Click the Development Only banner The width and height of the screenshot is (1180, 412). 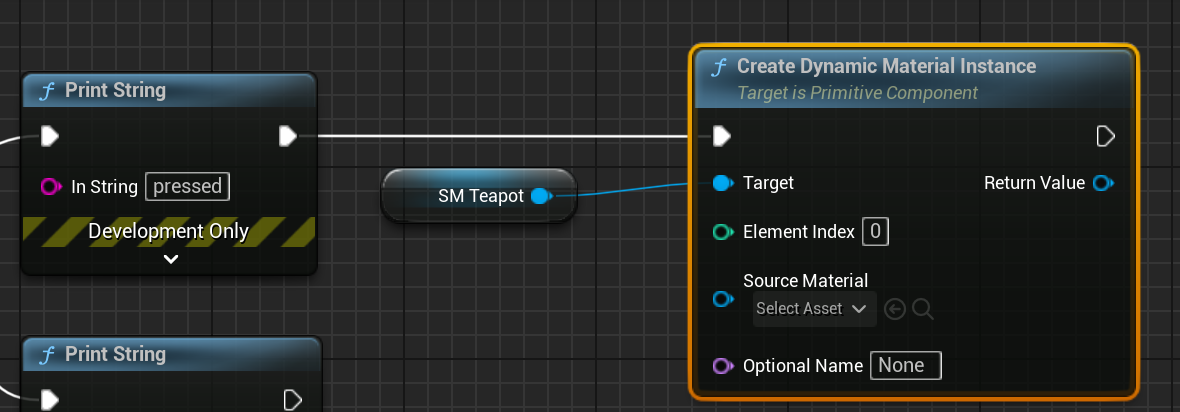(x=169, y=231)
